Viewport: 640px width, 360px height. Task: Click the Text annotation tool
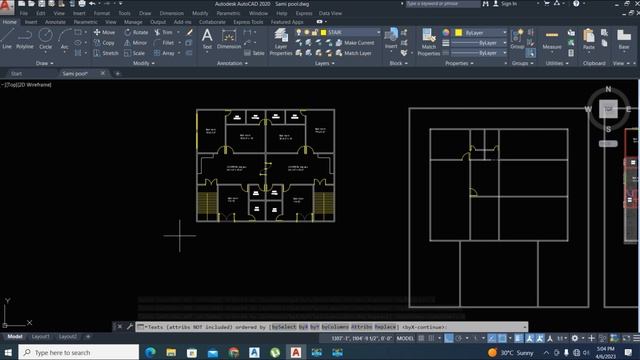(x=207, y=39)
